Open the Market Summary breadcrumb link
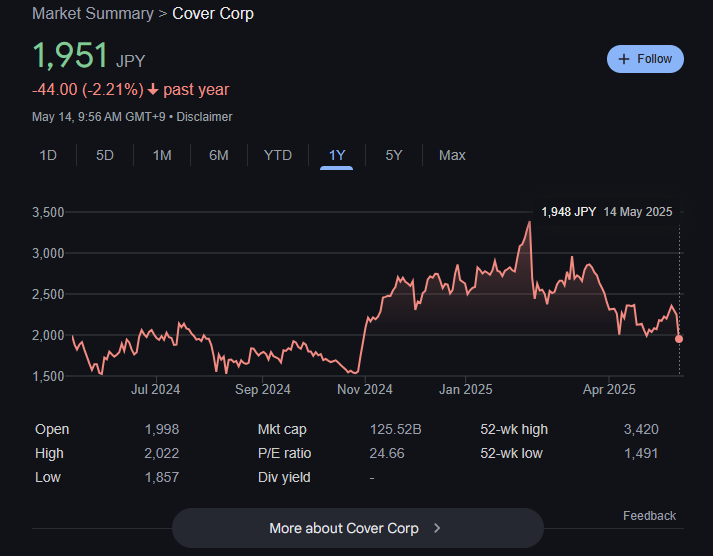 tap(93, 14)
